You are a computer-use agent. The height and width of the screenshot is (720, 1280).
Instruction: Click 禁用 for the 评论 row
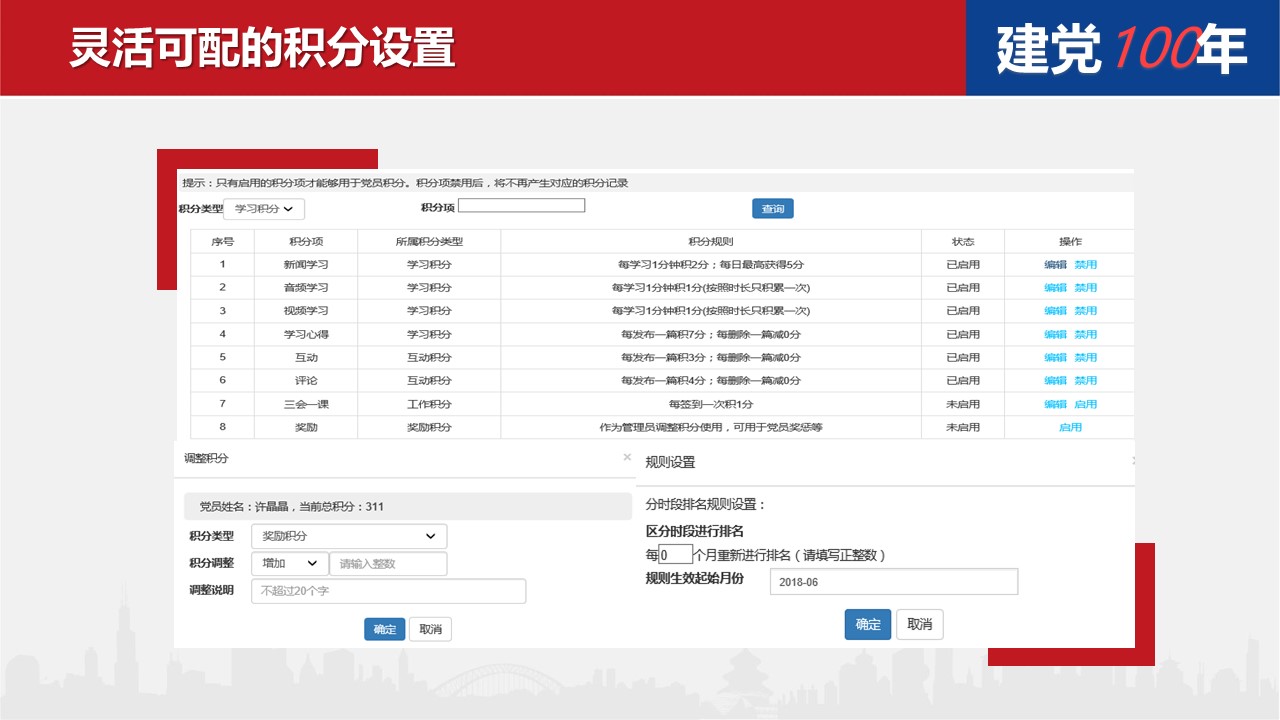coord(1086,381)
